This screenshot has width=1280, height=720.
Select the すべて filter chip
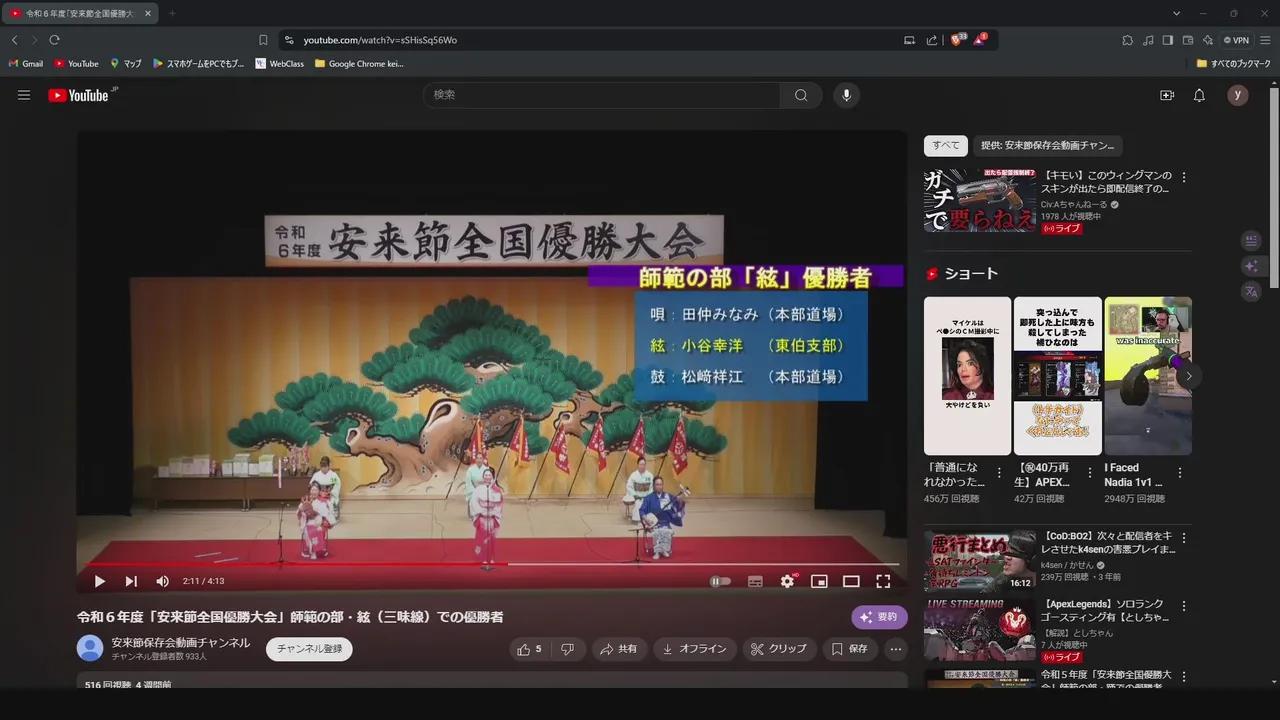[946, 146]
